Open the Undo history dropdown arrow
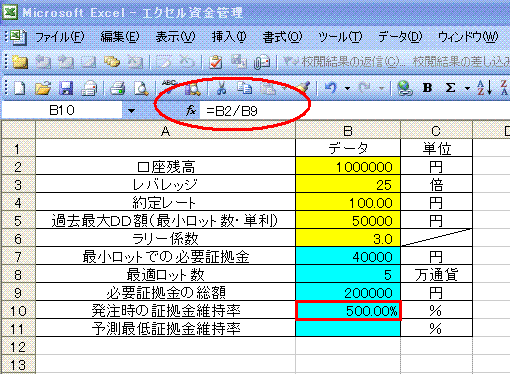This screenshot has width=510, height=374. tap(347, 89)
